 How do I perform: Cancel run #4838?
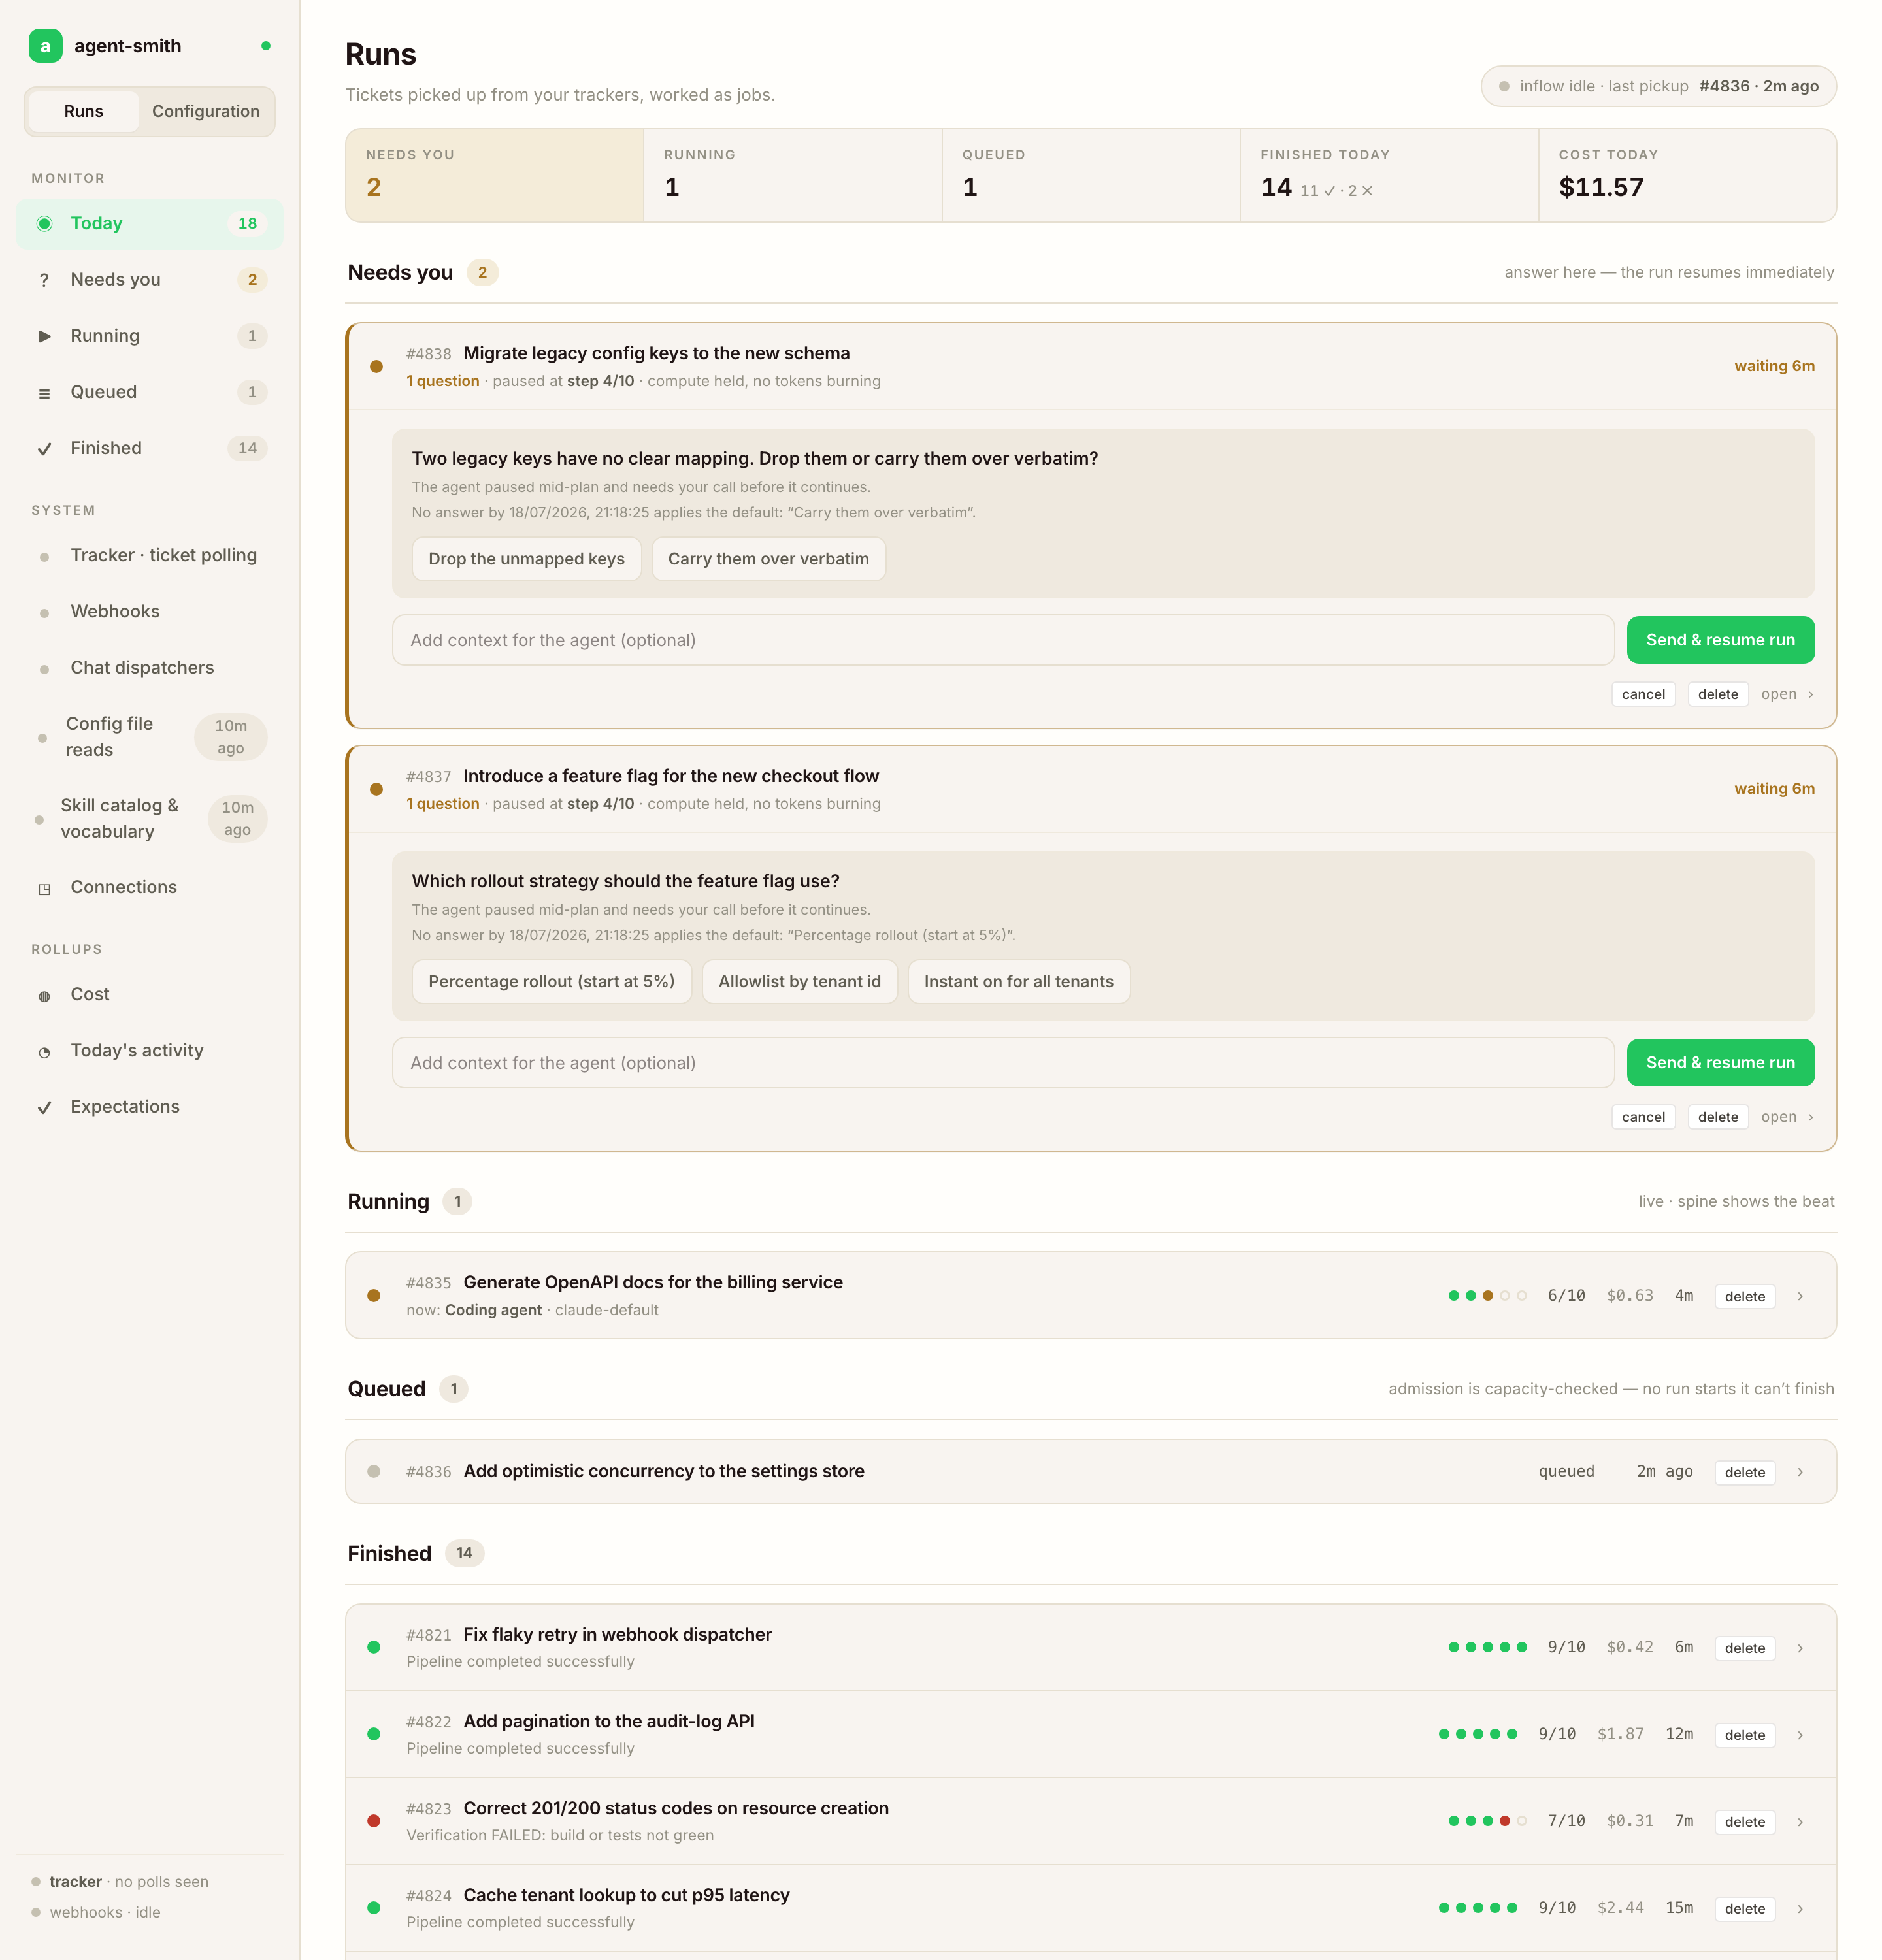pos(1643,694)
